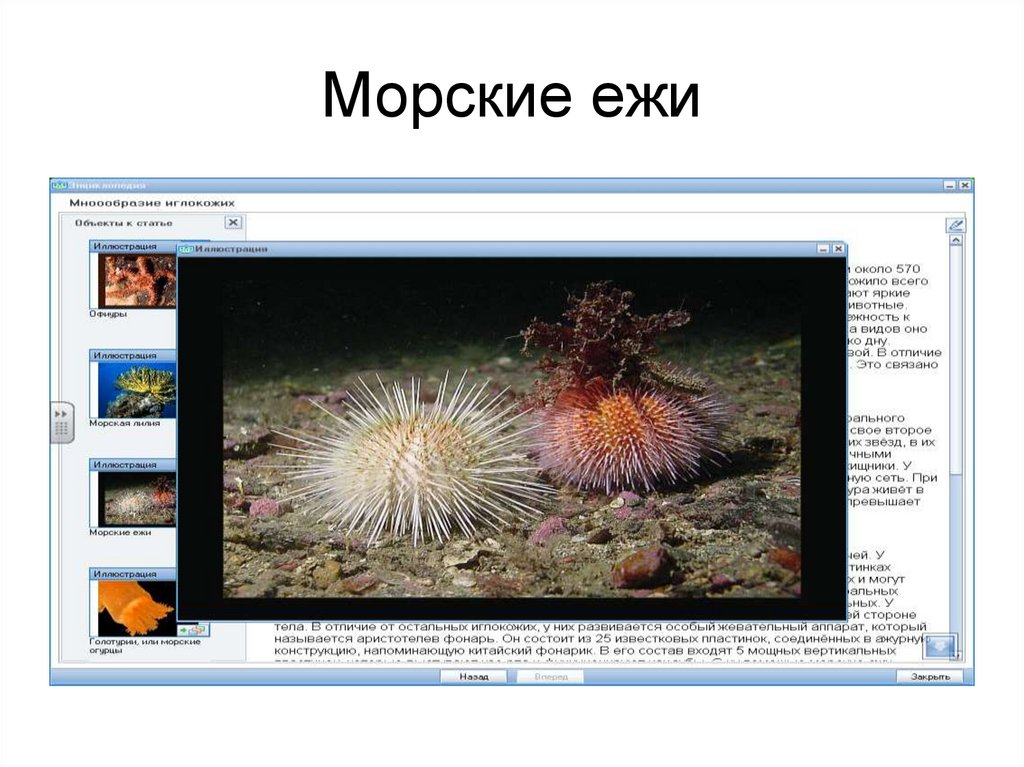Click the Иллюстрация header above Морские ежи
Viewport: 1024px width, 767px height.
(125, 462)
